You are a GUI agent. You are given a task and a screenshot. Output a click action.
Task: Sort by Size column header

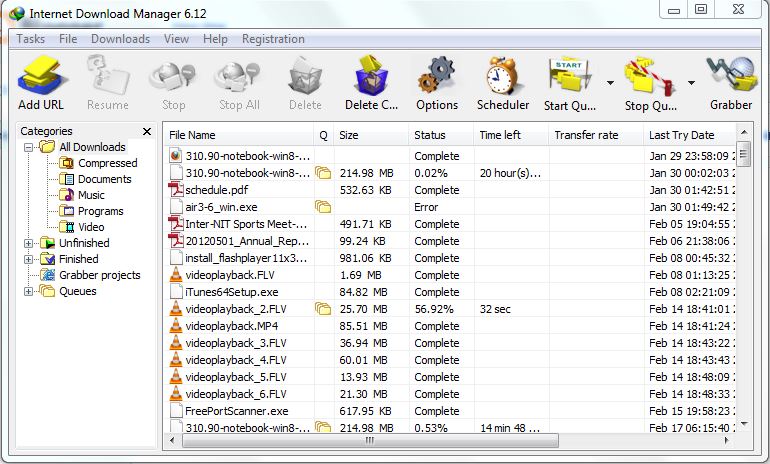[371, 135]
